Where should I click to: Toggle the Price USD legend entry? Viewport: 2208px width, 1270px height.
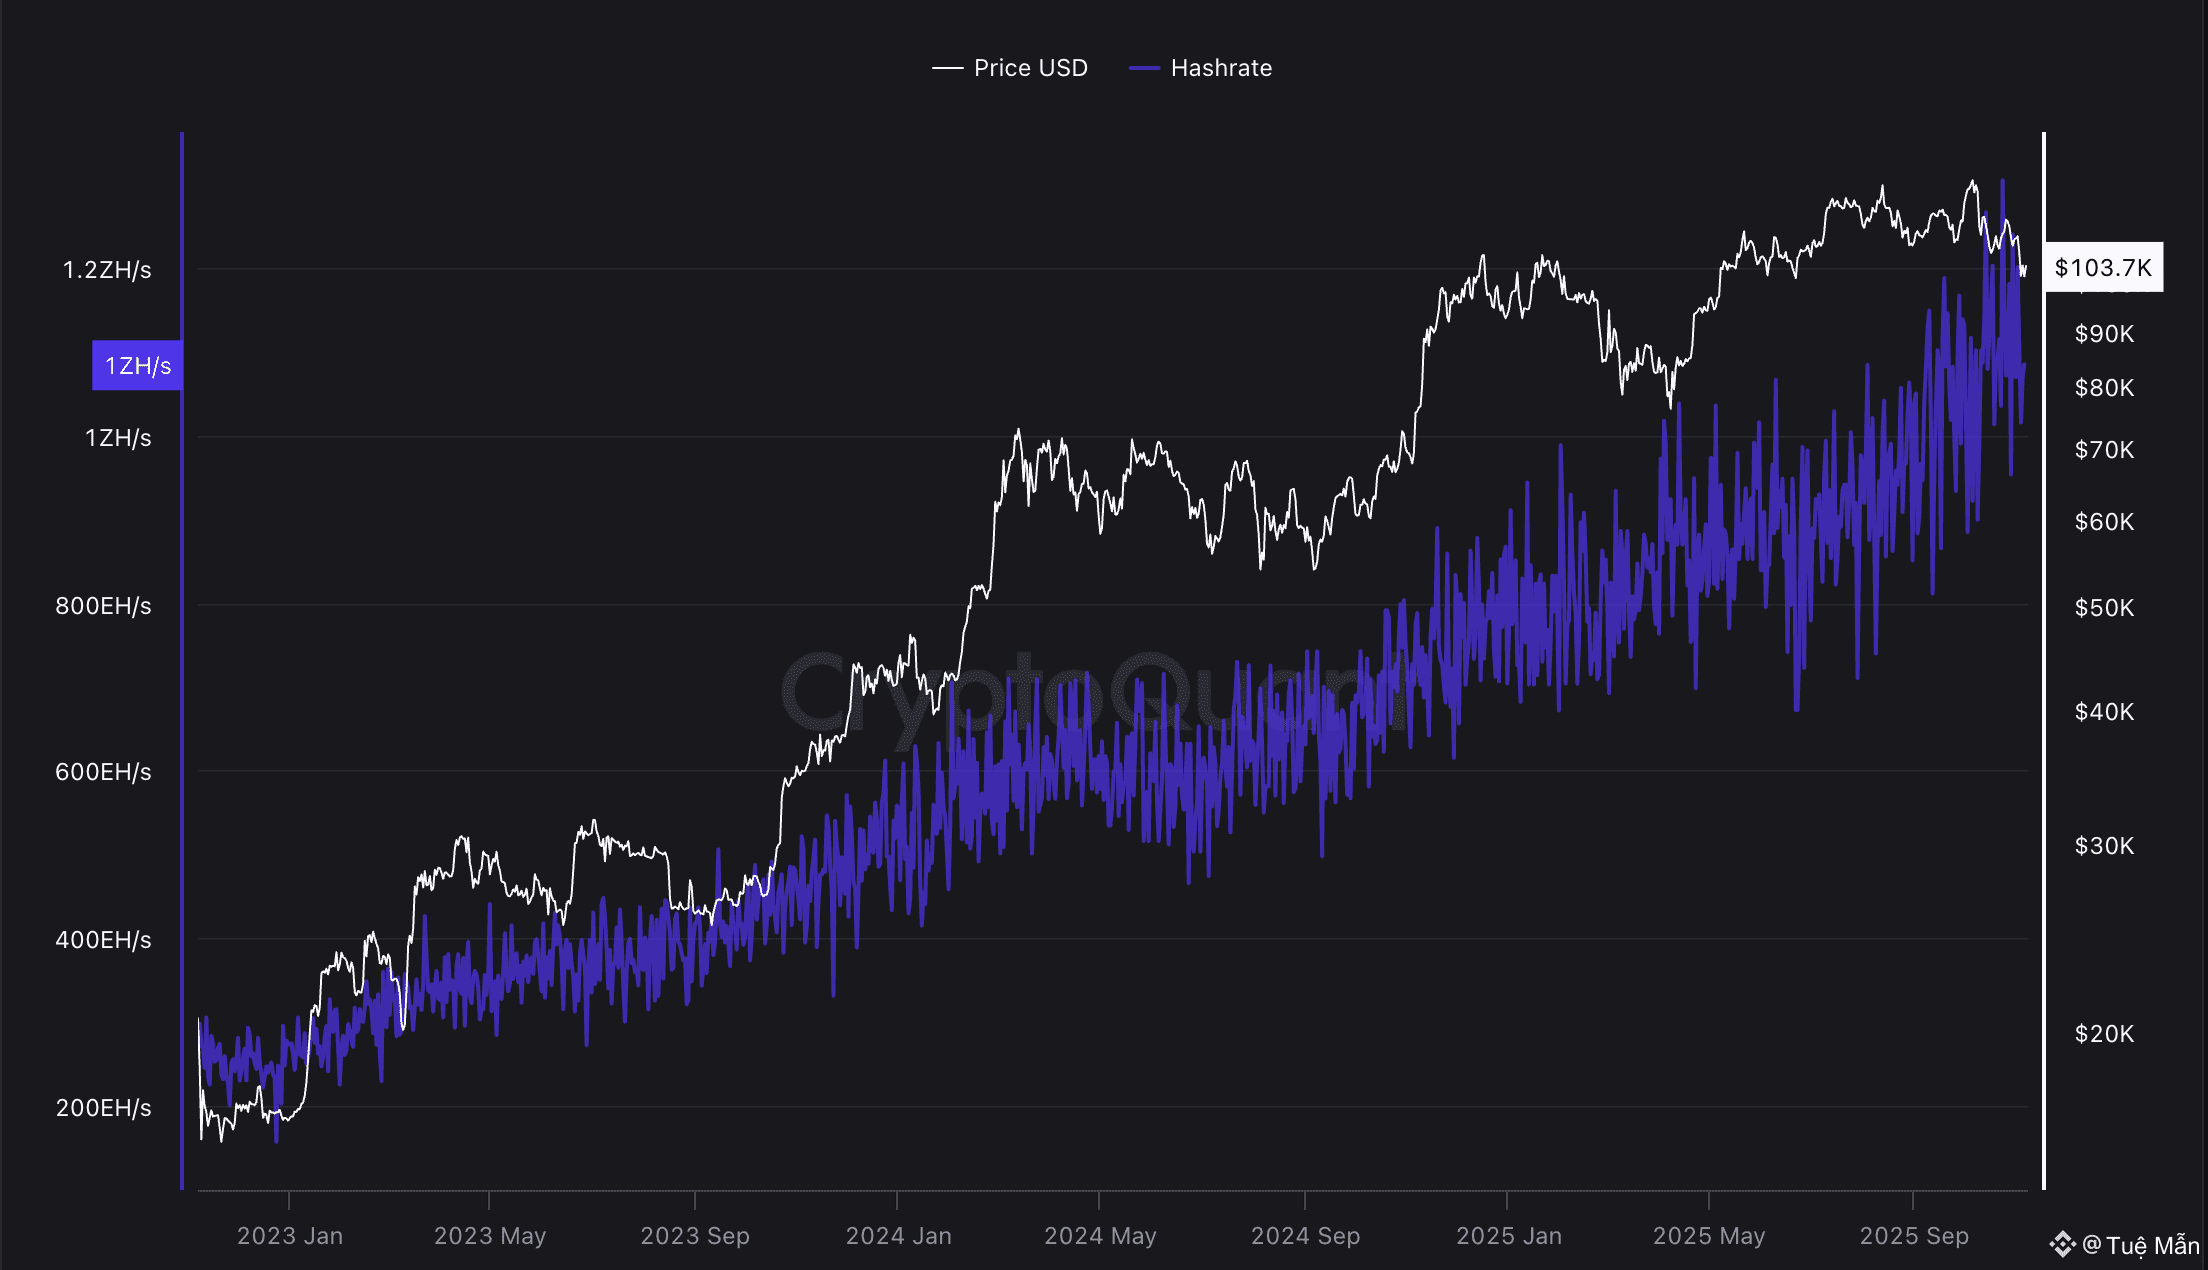click(1030, 68)
